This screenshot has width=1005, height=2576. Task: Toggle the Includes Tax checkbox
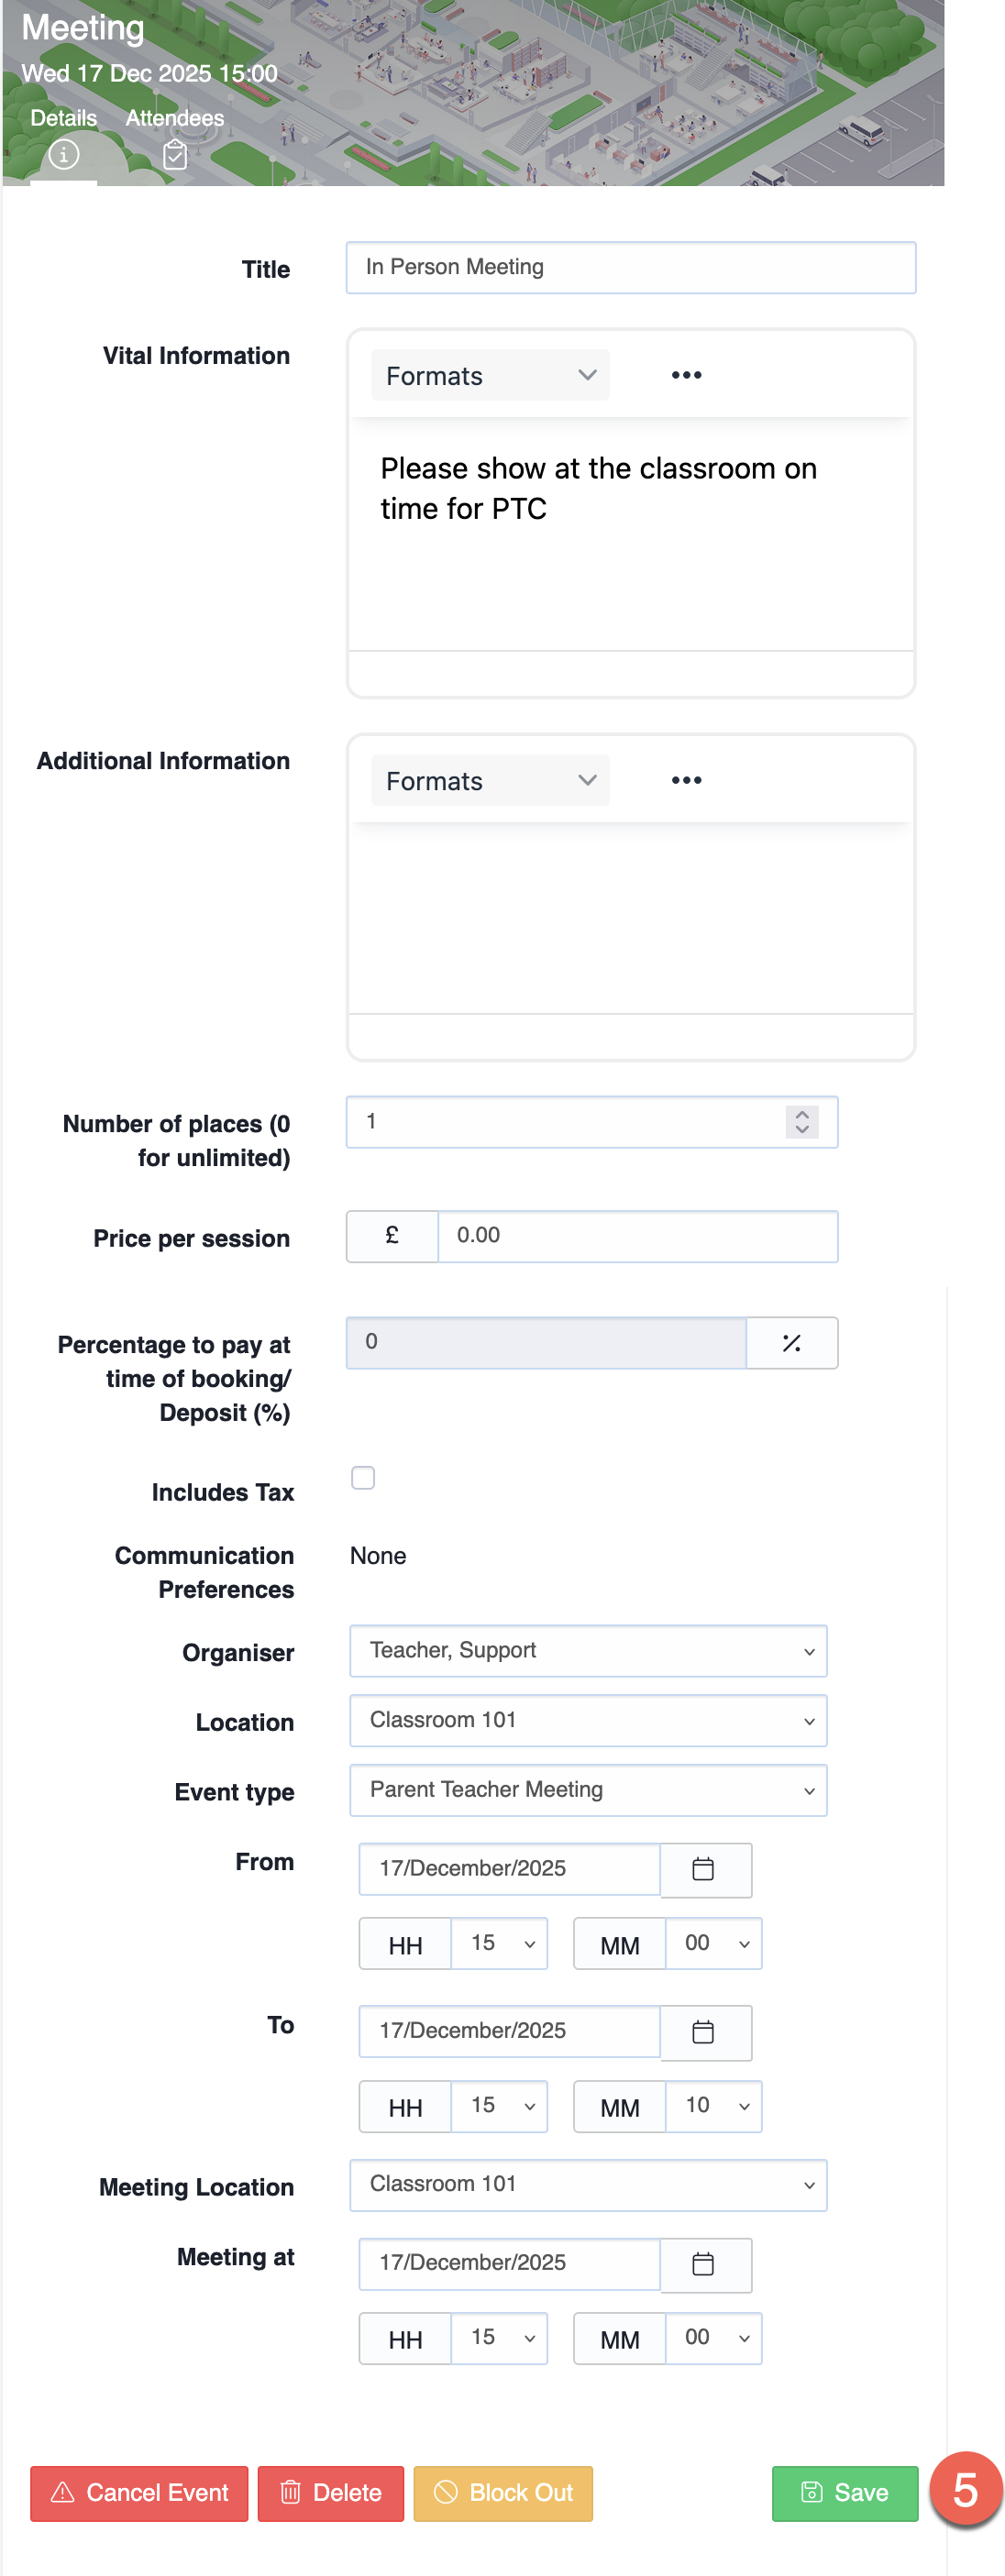click(363, 1478)
